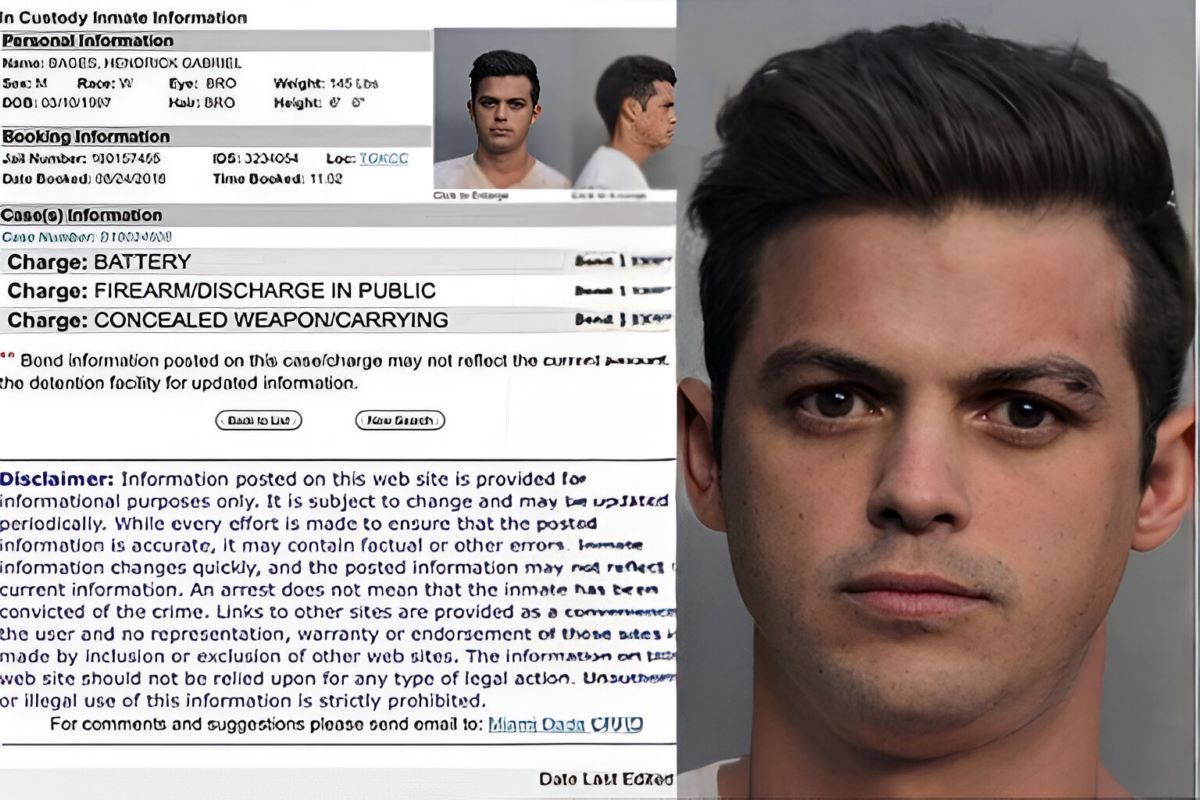Open the Miami Dade email link
1200x800 pixels.
(565, 724)
